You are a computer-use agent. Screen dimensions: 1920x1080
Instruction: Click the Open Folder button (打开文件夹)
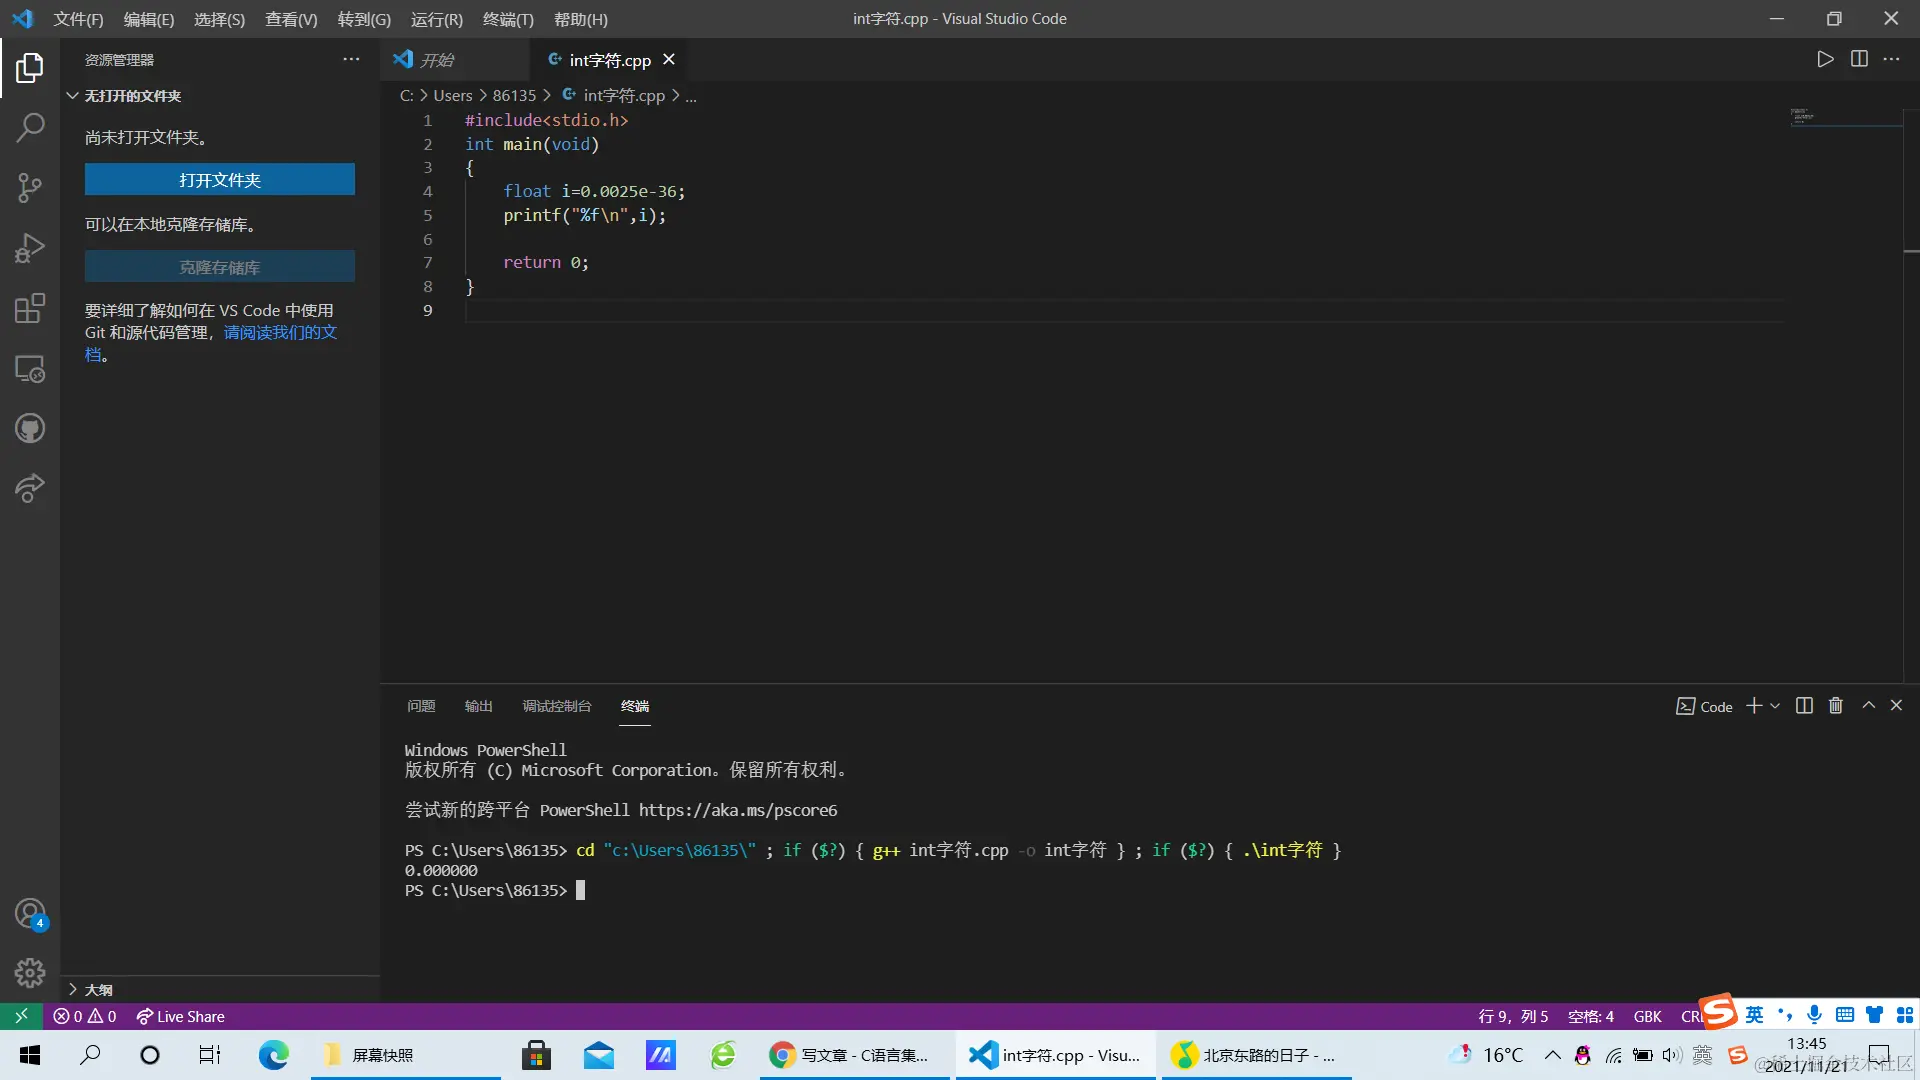coord(219,180)
